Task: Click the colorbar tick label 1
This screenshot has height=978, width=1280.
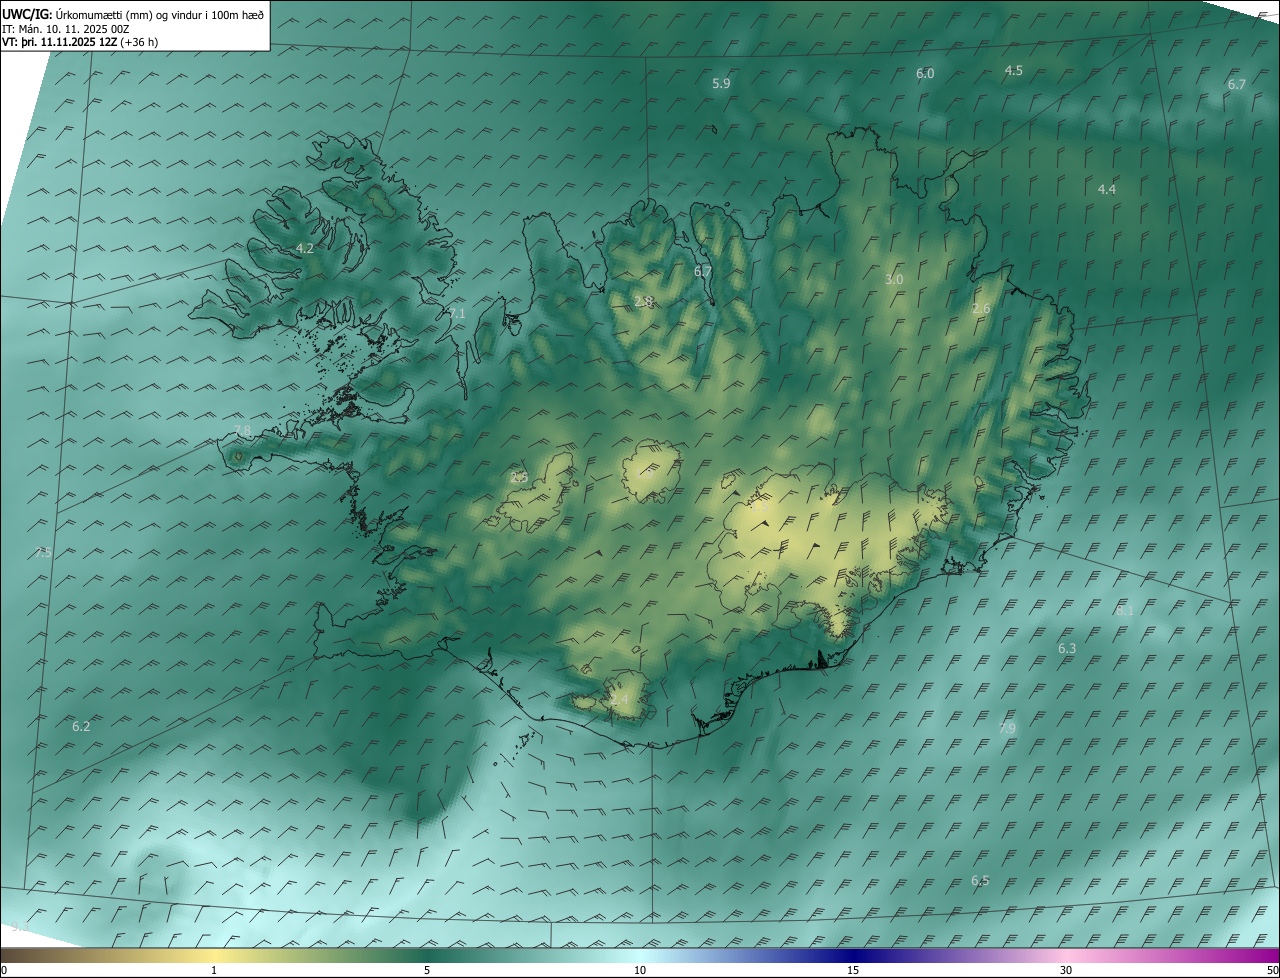Action: (x=214, y=971)
